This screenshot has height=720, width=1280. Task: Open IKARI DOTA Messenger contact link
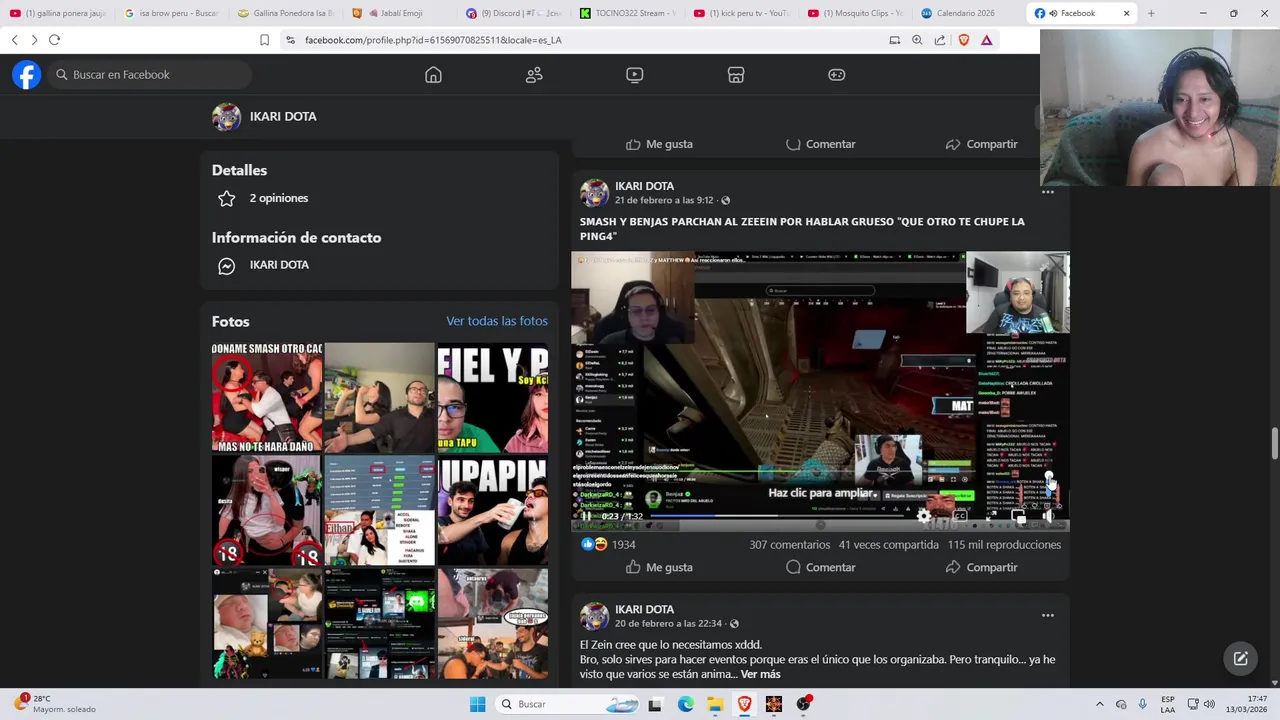tap(279, 265)
